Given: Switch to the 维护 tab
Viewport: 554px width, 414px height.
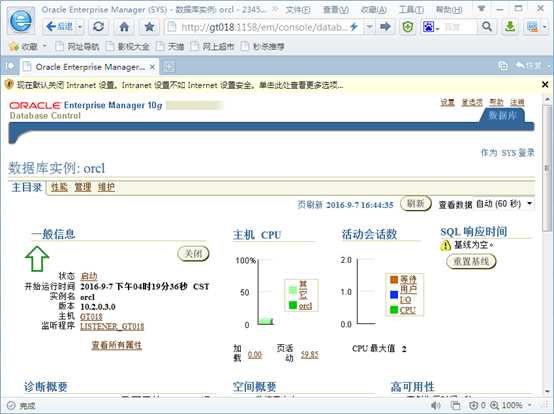Looking at the screenshot, I should (x=106, y=187).
